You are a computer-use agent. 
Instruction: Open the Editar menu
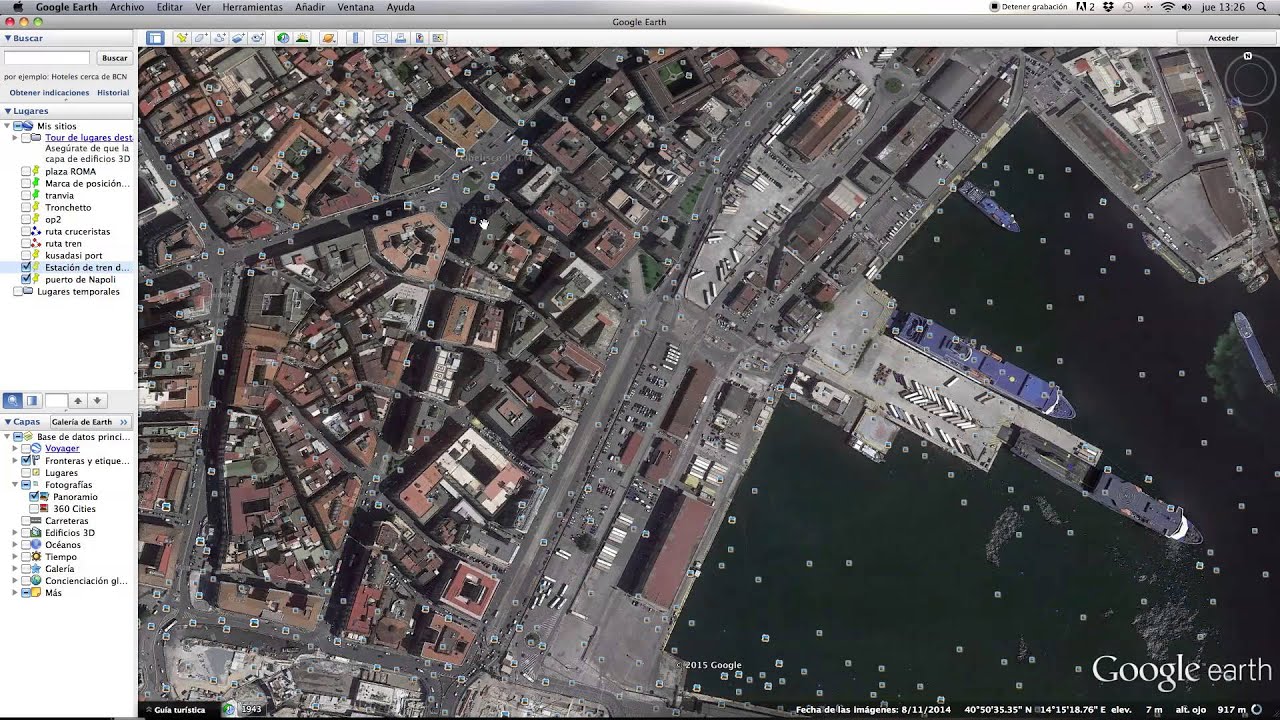170,7
